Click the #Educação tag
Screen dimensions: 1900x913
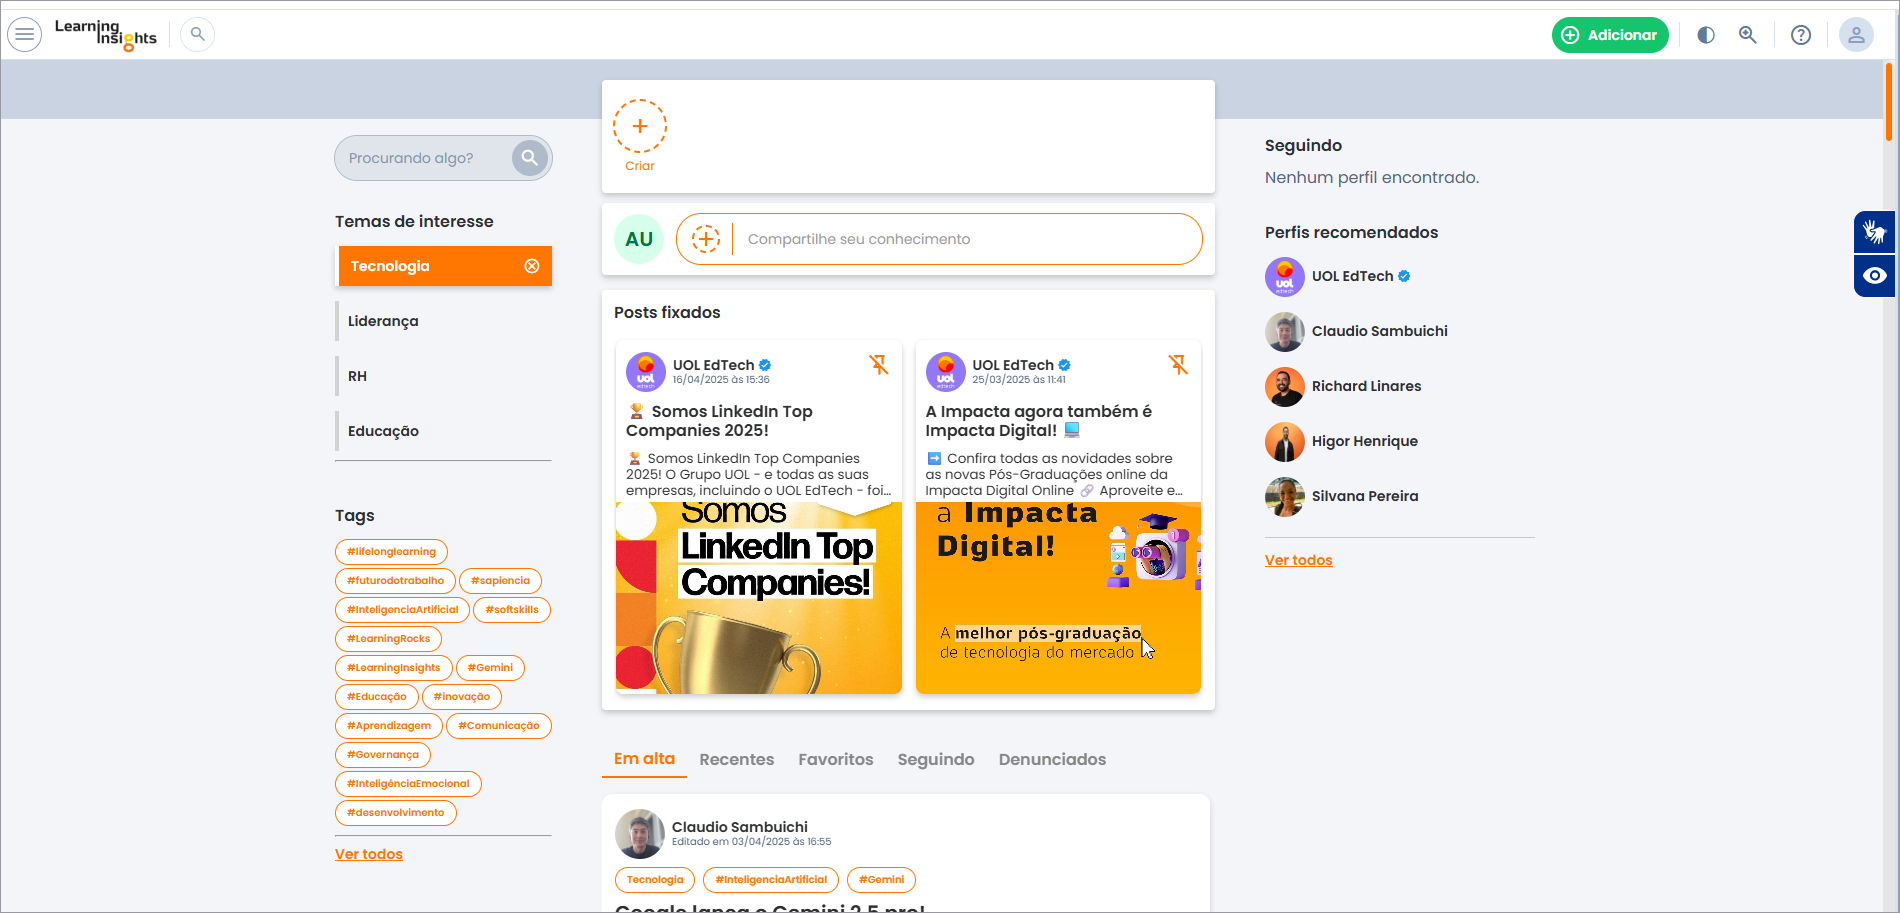pos(376,697)
